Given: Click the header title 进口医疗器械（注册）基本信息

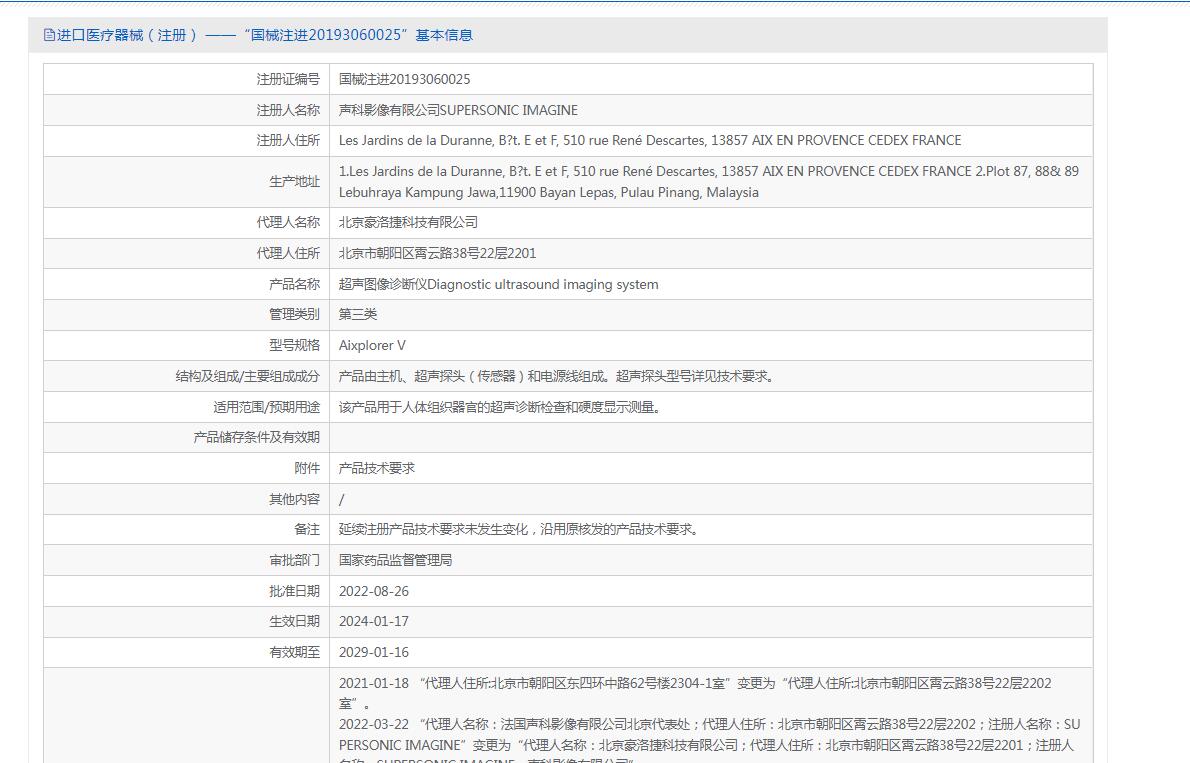Looking at the screenshot, I should [x=265, y=35].
